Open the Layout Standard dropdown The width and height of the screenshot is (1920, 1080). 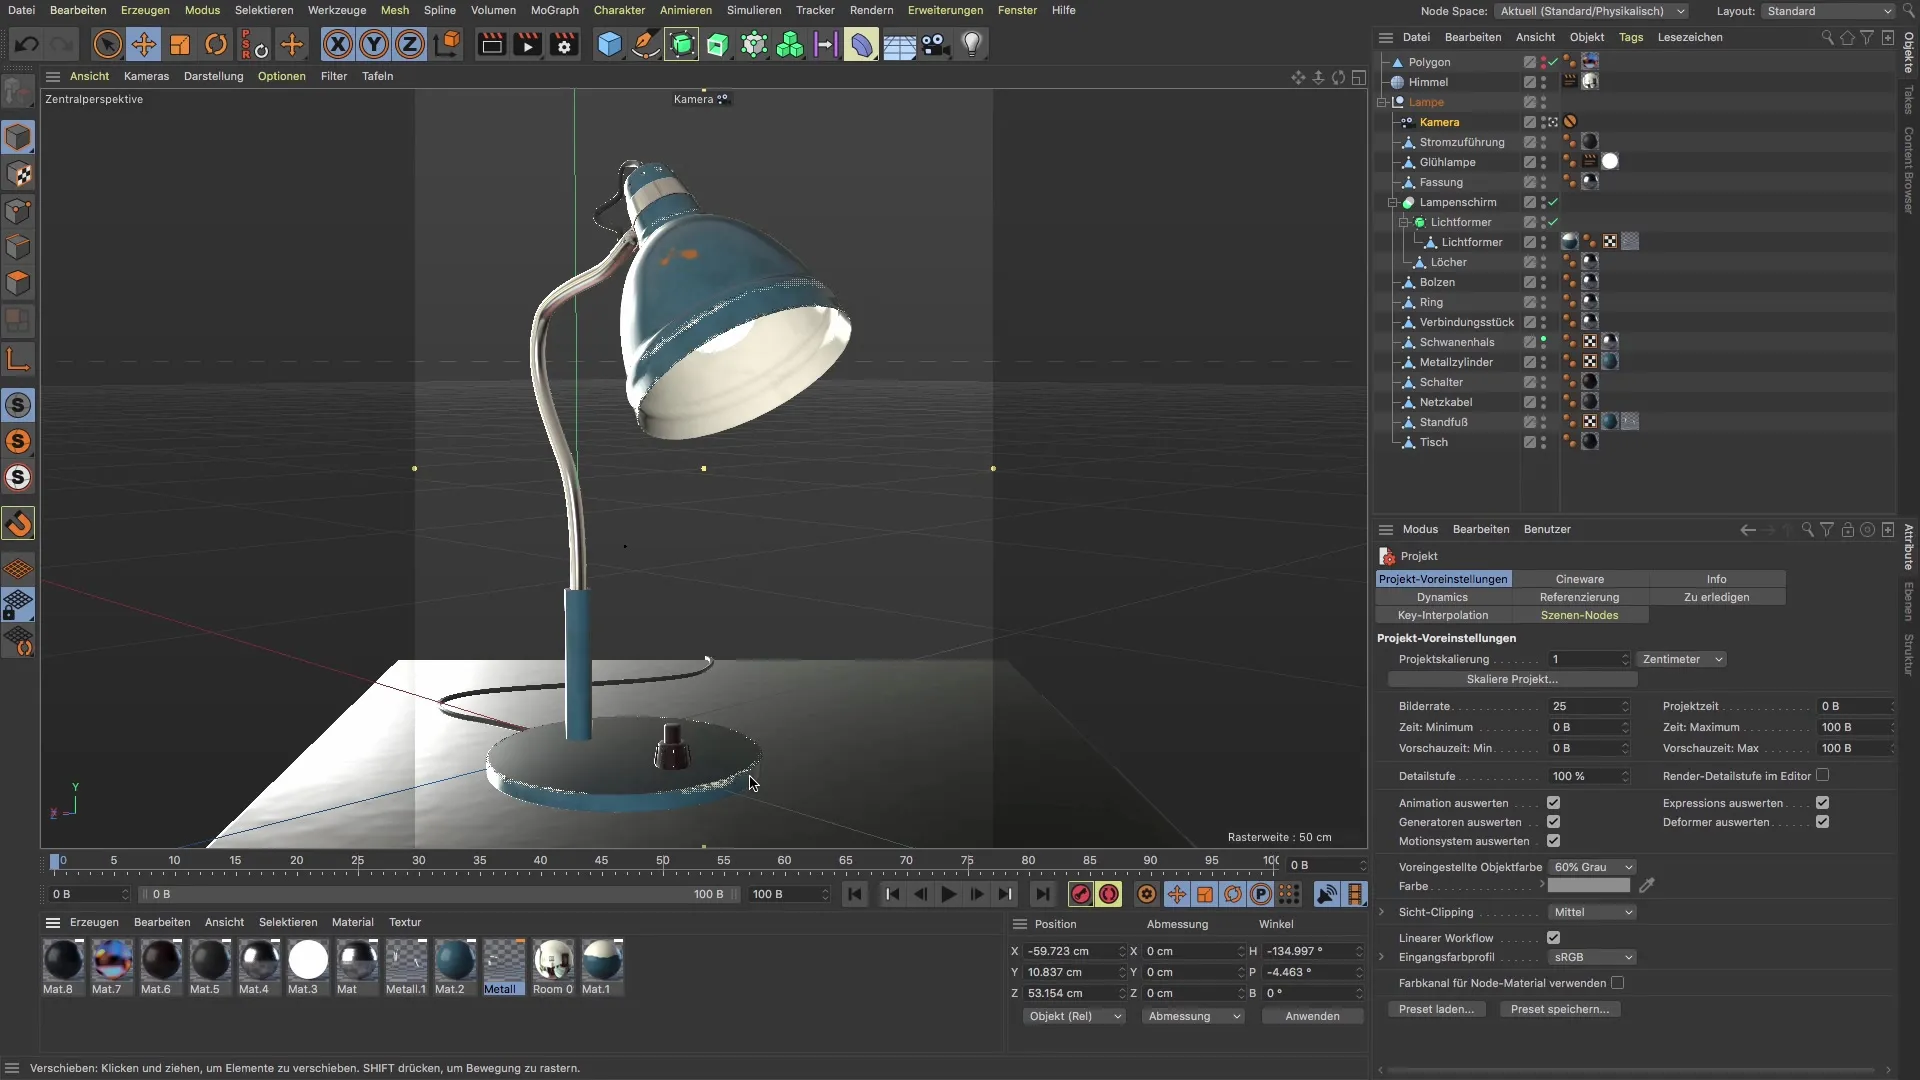[x=1828, y=11]
